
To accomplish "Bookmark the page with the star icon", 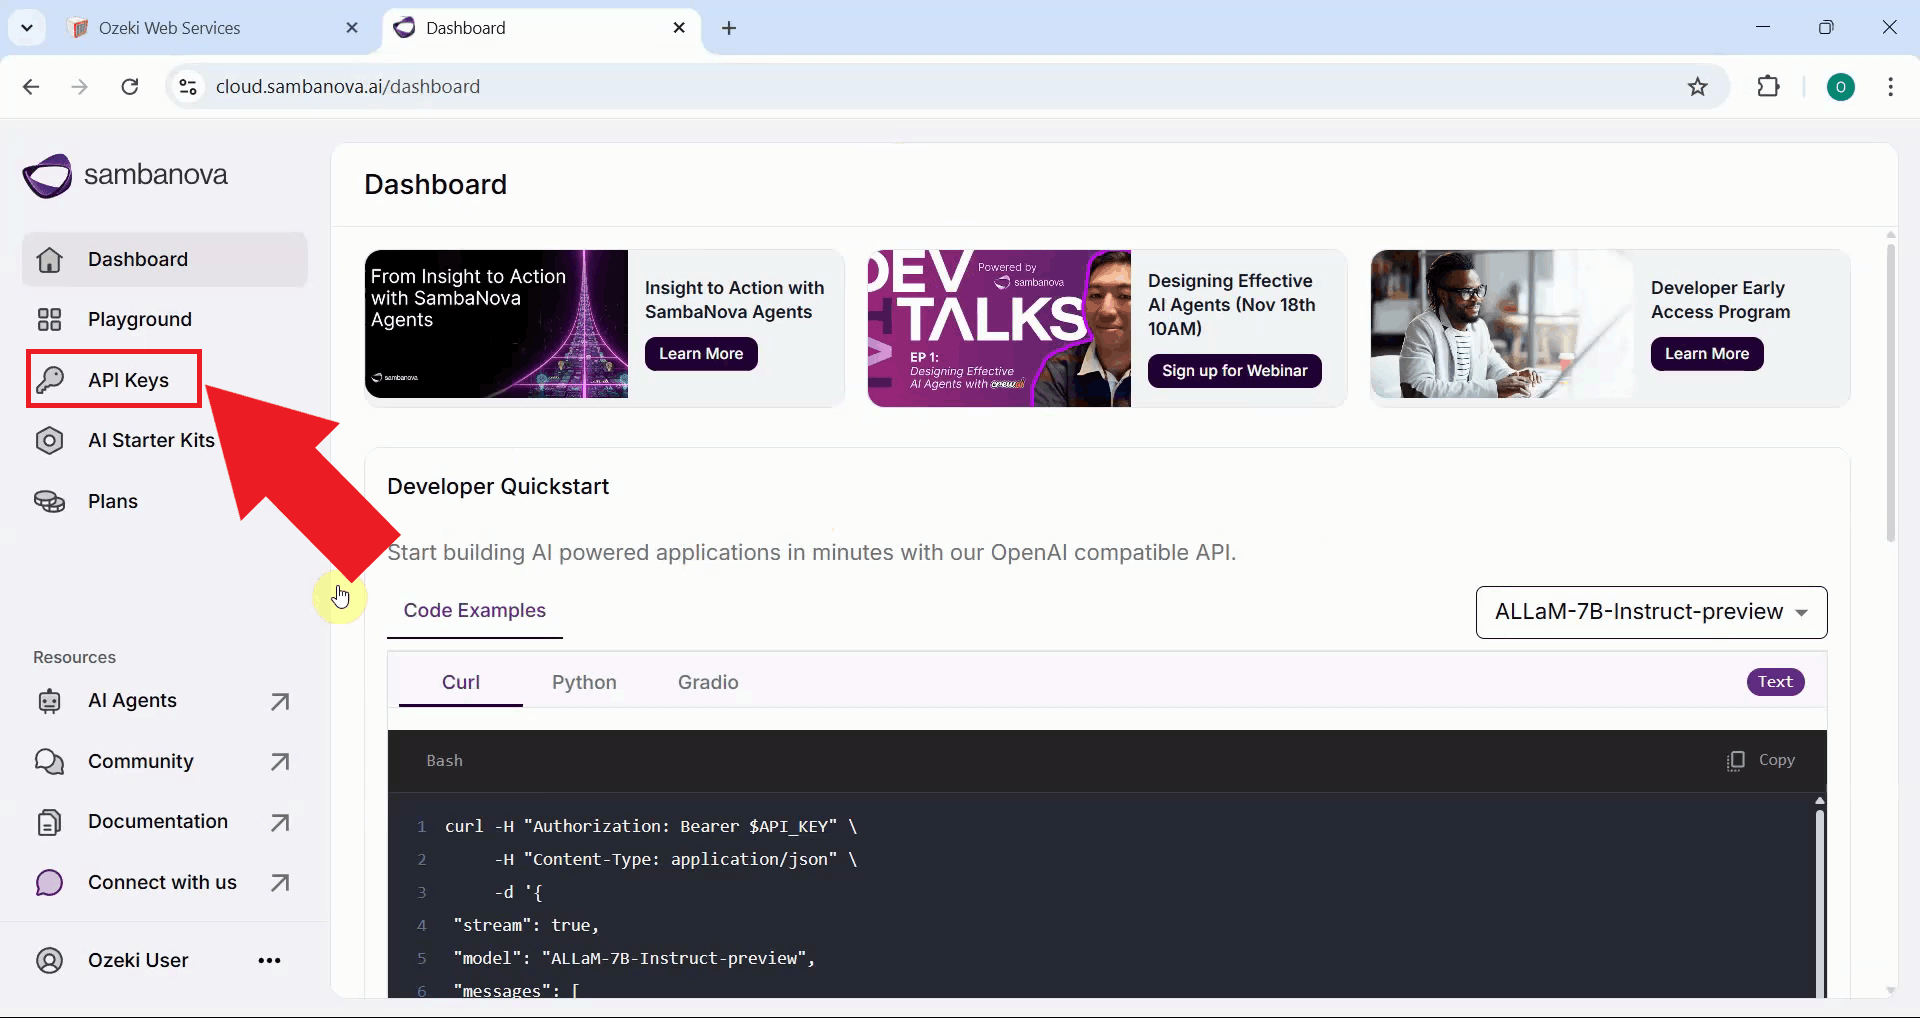I will pos(1698,86).
